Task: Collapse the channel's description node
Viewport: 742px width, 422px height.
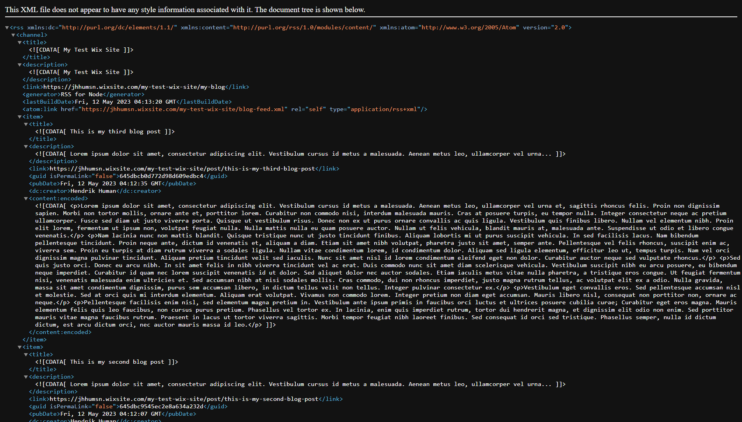Action: 17,64
